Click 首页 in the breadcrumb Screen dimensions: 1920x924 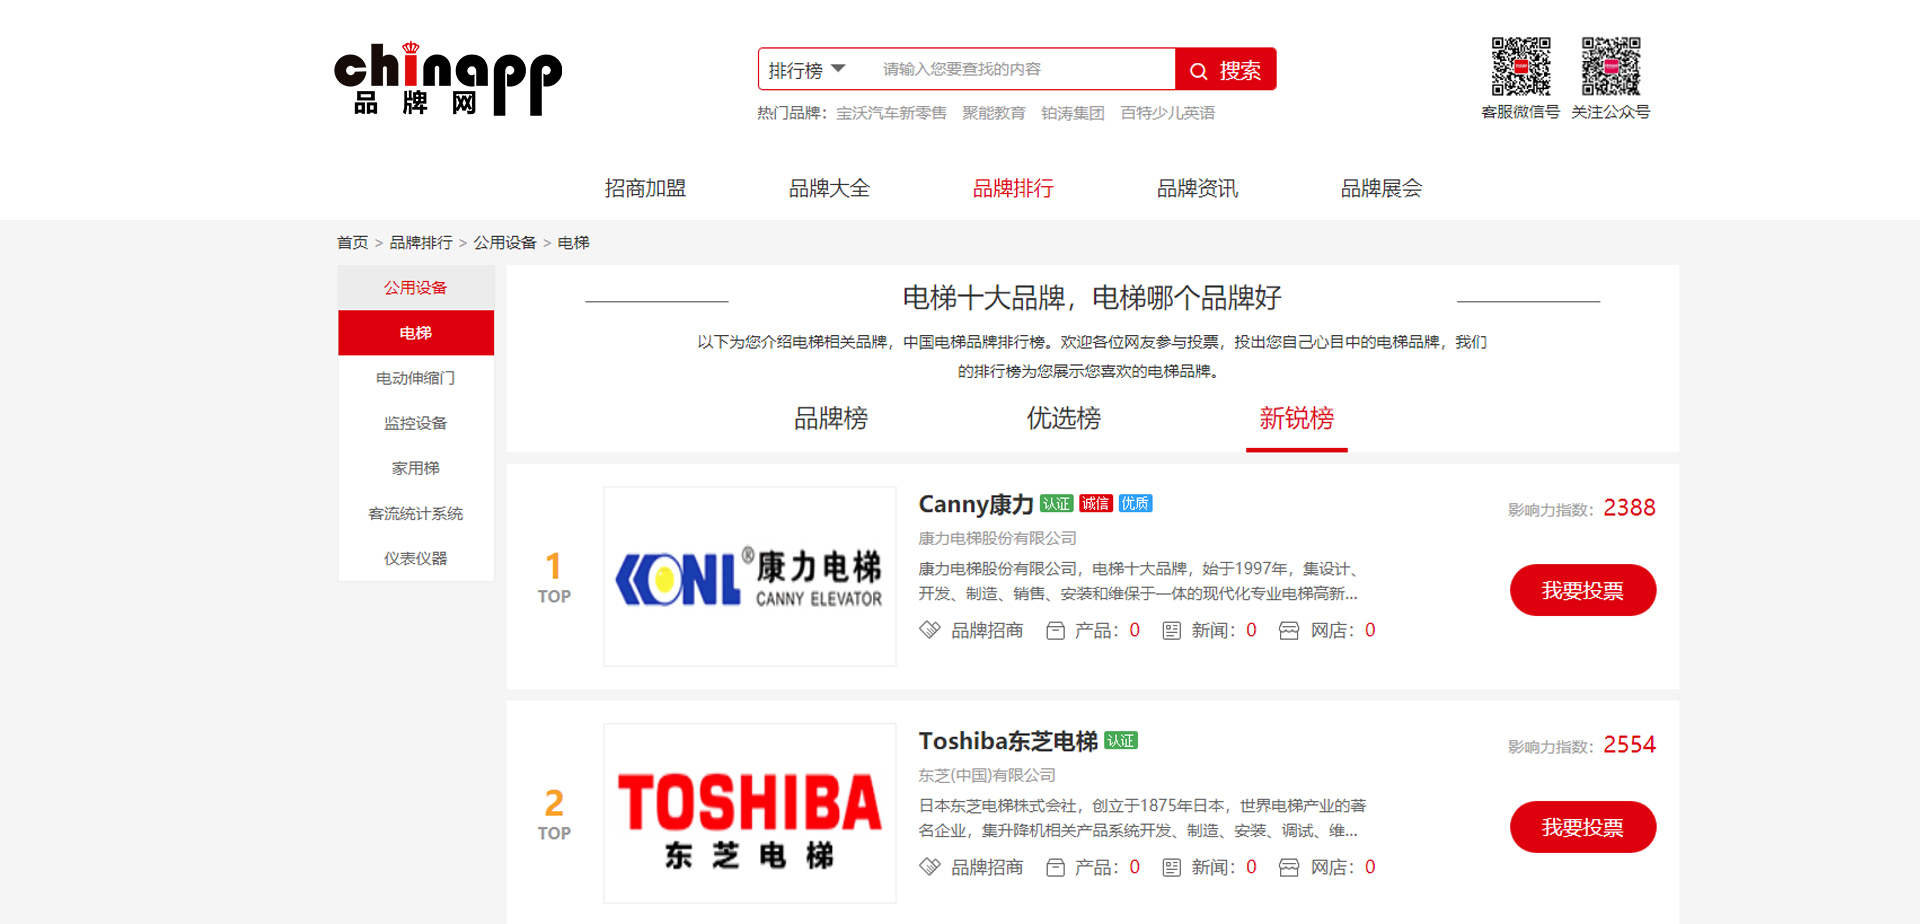coord(353,243)
